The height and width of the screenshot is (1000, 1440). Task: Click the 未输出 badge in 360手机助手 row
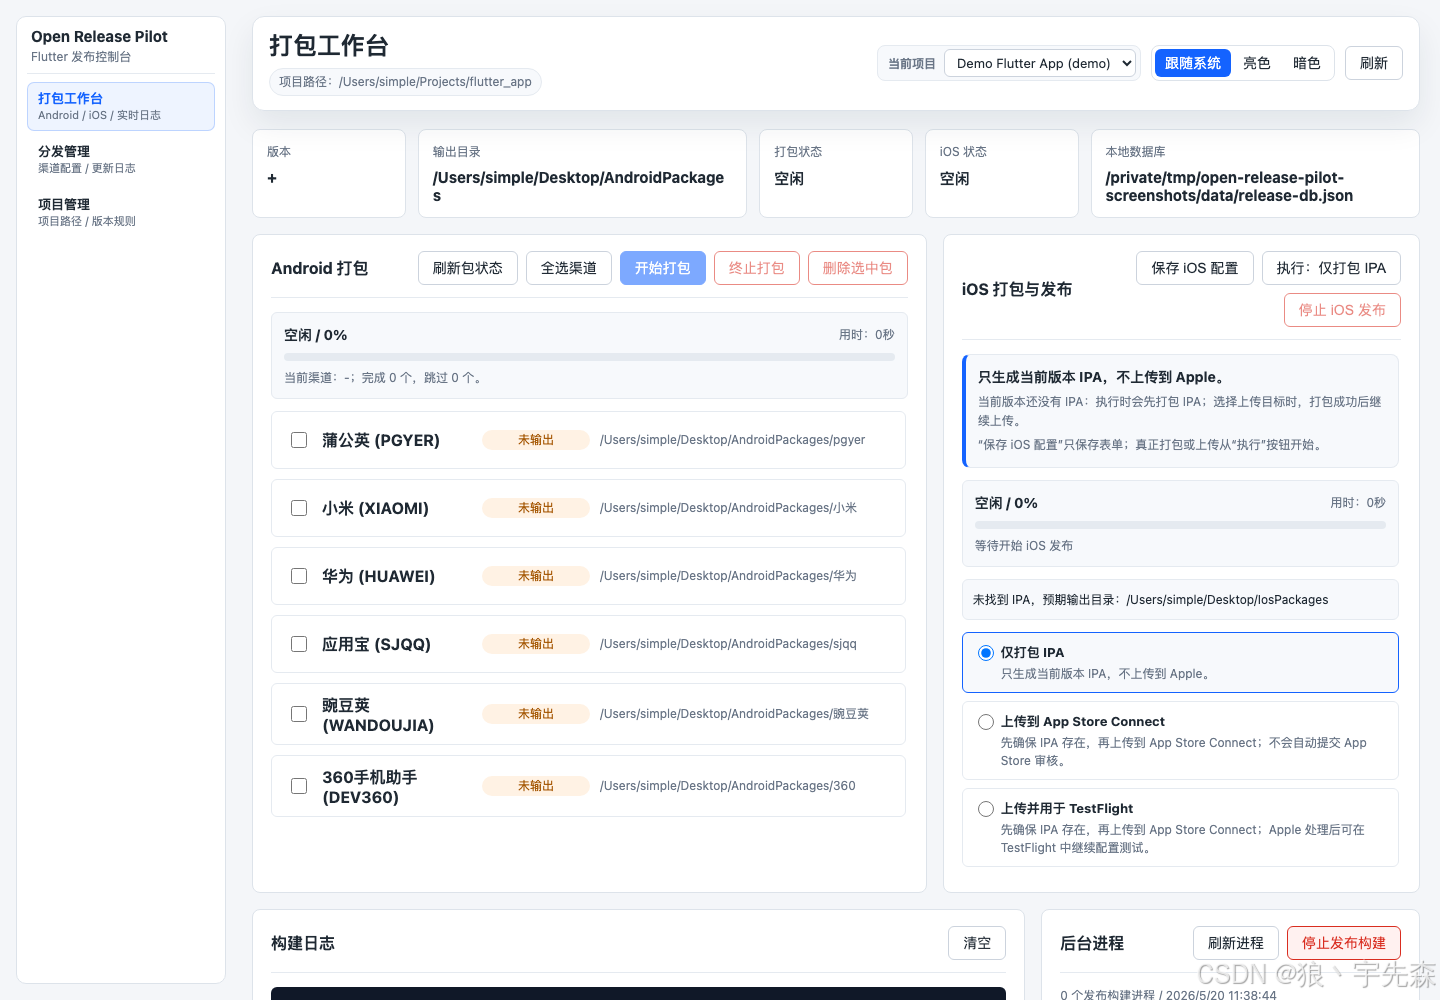(x=536, y=786)
